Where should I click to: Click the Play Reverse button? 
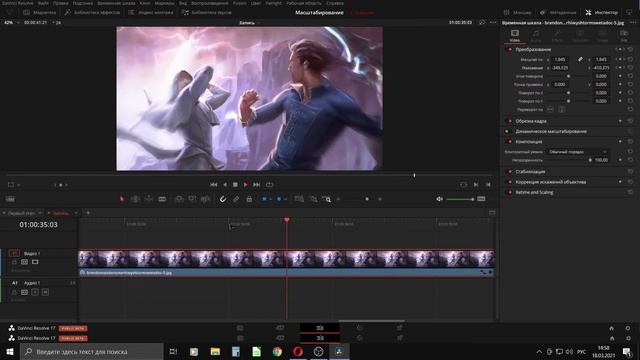[x=224, y=184]
